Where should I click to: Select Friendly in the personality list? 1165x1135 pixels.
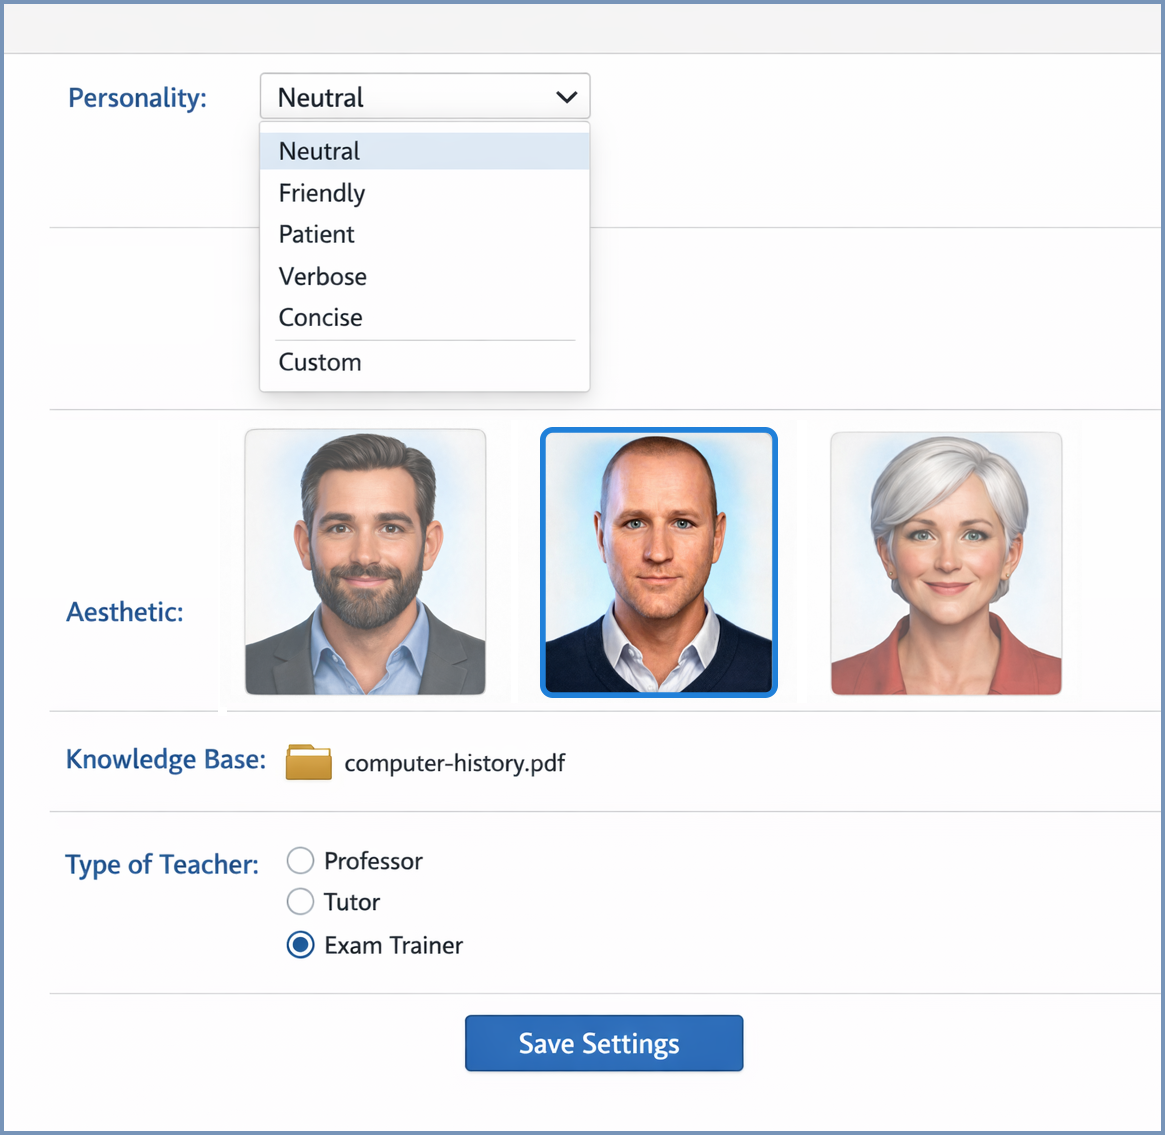click(x=425, y=193)
